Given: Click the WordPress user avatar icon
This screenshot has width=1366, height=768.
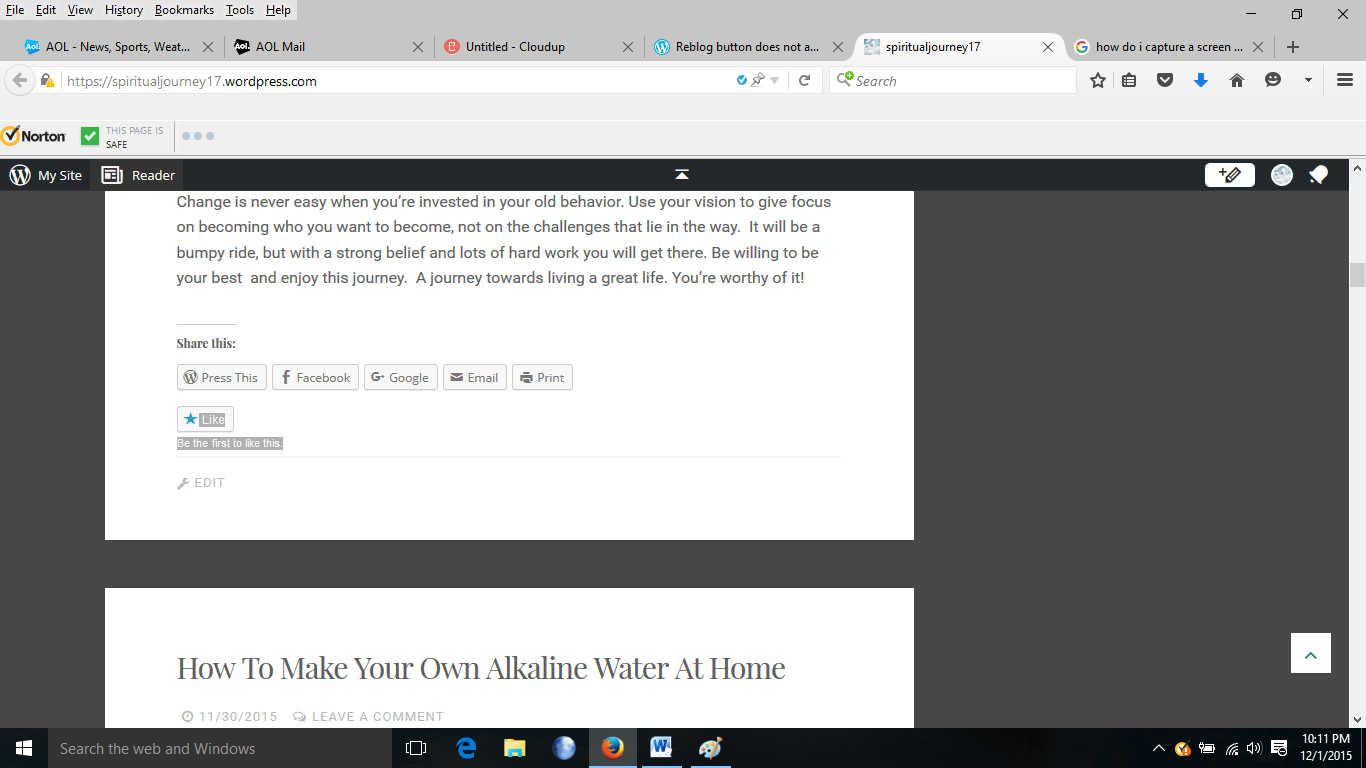Looking at the screenshot, I should [x=1281, y=175].
